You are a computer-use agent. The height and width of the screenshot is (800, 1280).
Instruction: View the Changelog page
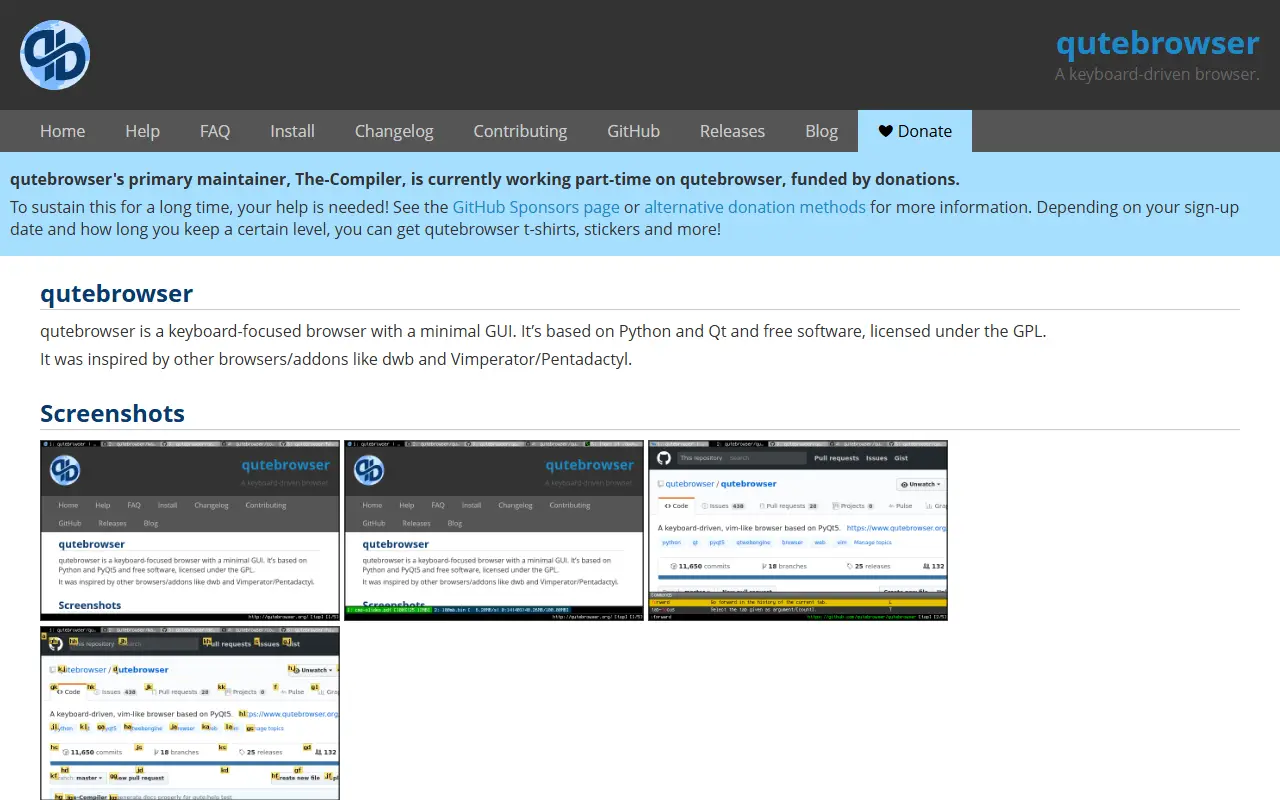coord(394,131)
